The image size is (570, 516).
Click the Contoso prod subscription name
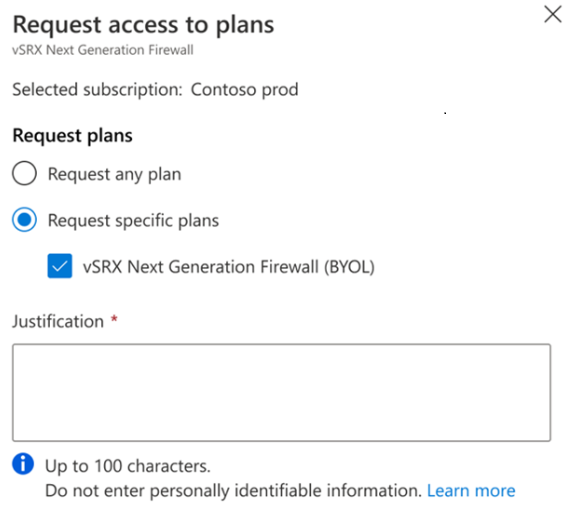click(x=245, y=90)
